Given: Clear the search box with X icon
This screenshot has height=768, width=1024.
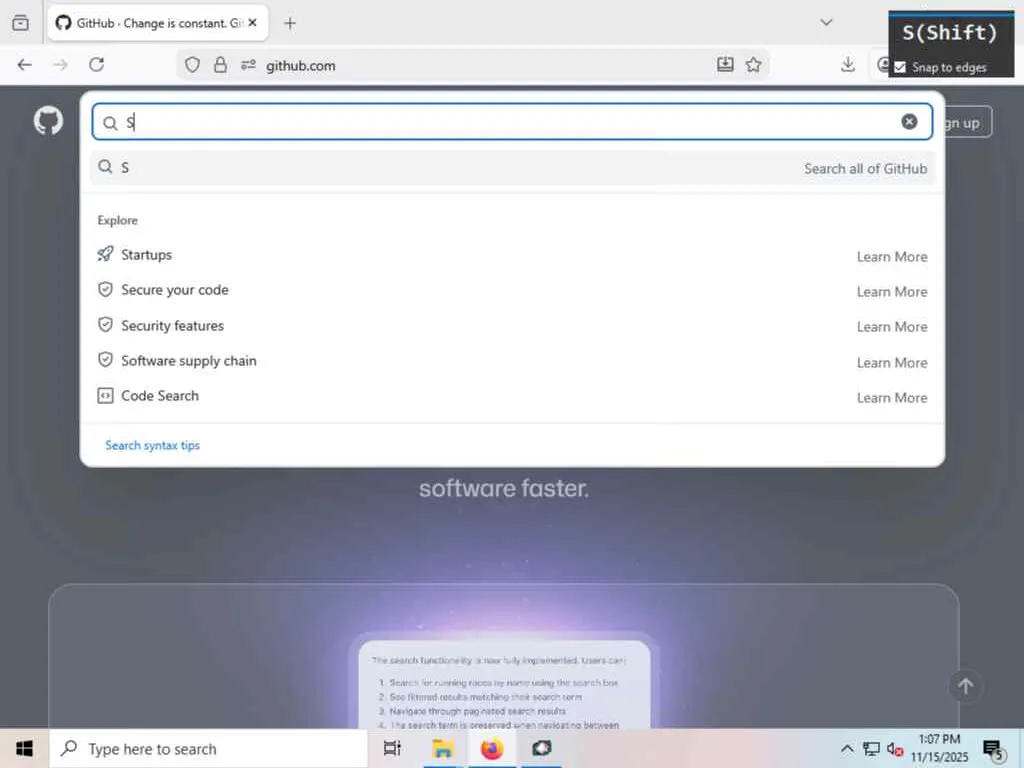Looking at the screenshot, I should pos(909,121).
